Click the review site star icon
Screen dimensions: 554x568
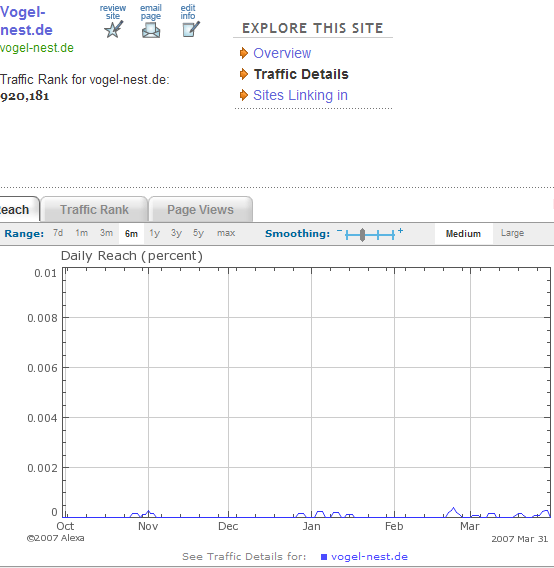tap(113, 29)
